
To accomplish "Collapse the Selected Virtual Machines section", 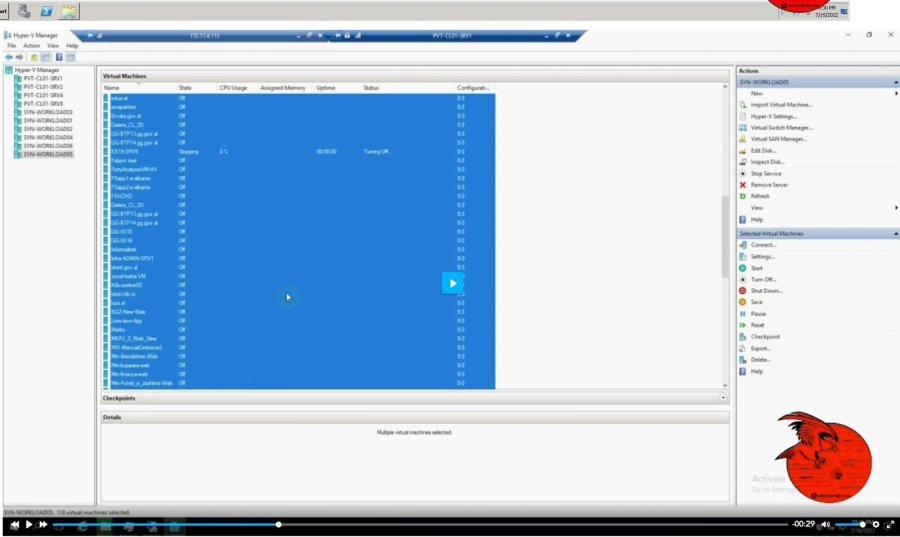I will click(896, 234).
